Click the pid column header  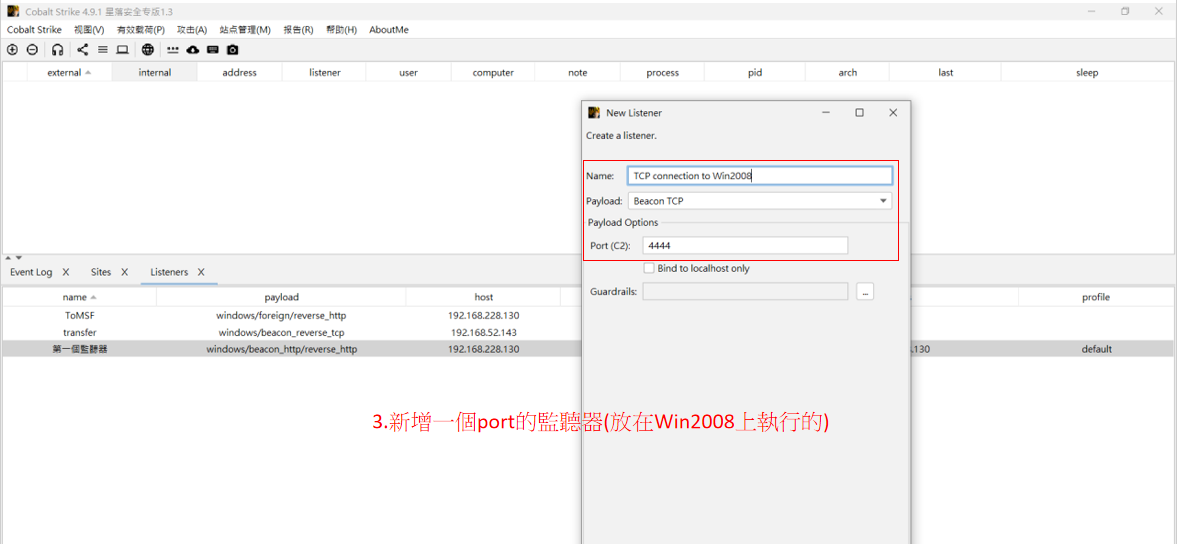(x=755, y=73)
